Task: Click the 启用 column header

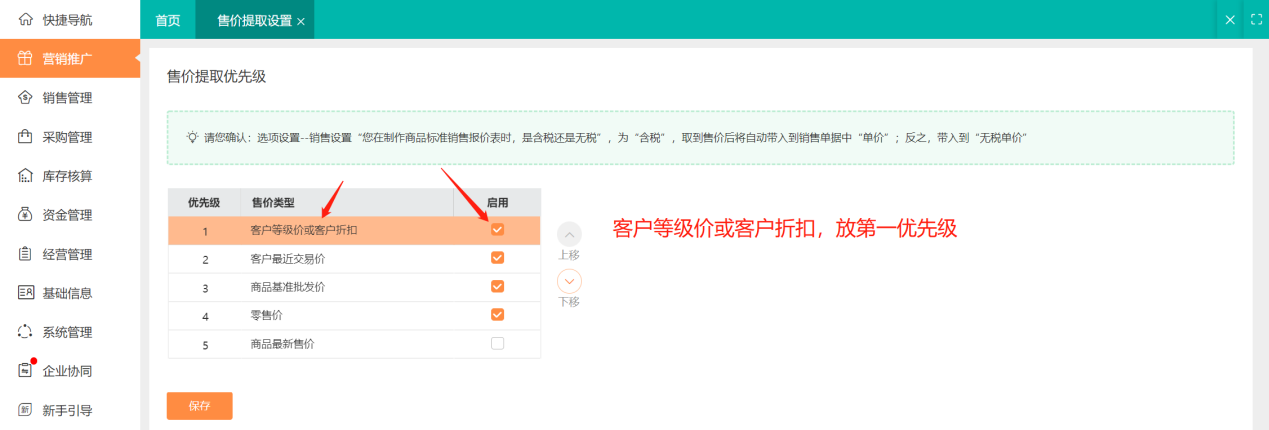Action: tap(497, 202)
